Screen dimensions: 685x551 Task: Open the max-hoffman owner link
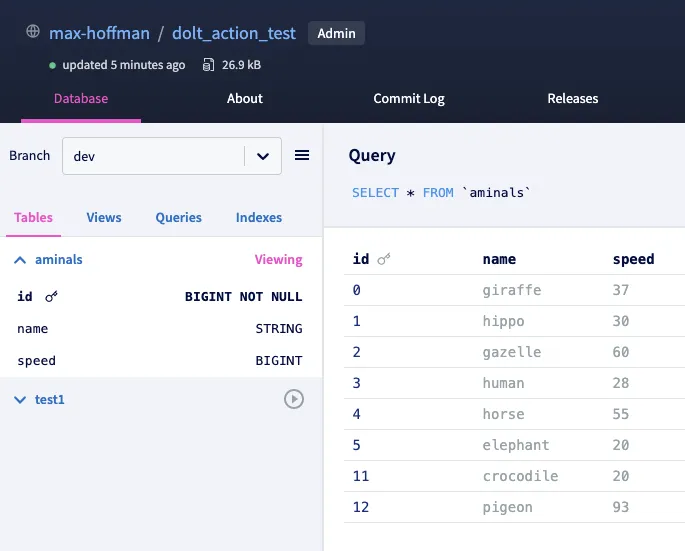[99, 33]
